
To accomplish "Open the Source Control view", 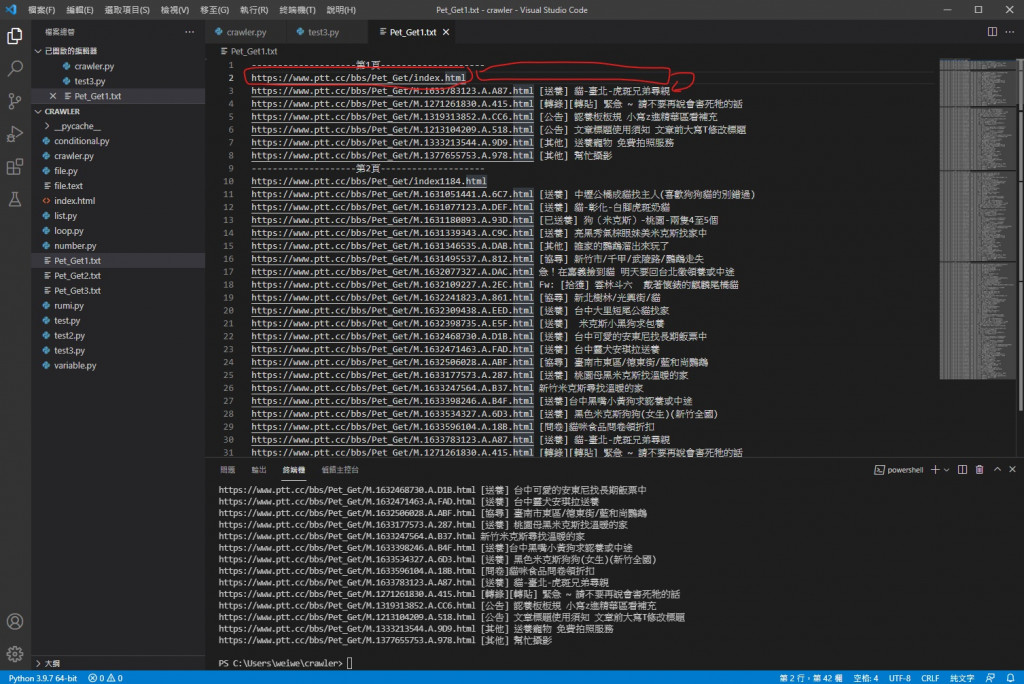I will pyautogui.click(x=14, y=101).
